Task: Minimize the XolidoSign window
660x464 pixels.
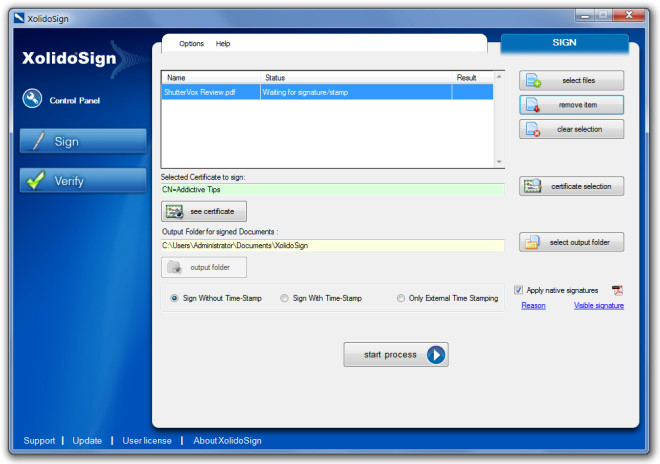Action: (x=585, y=16)
